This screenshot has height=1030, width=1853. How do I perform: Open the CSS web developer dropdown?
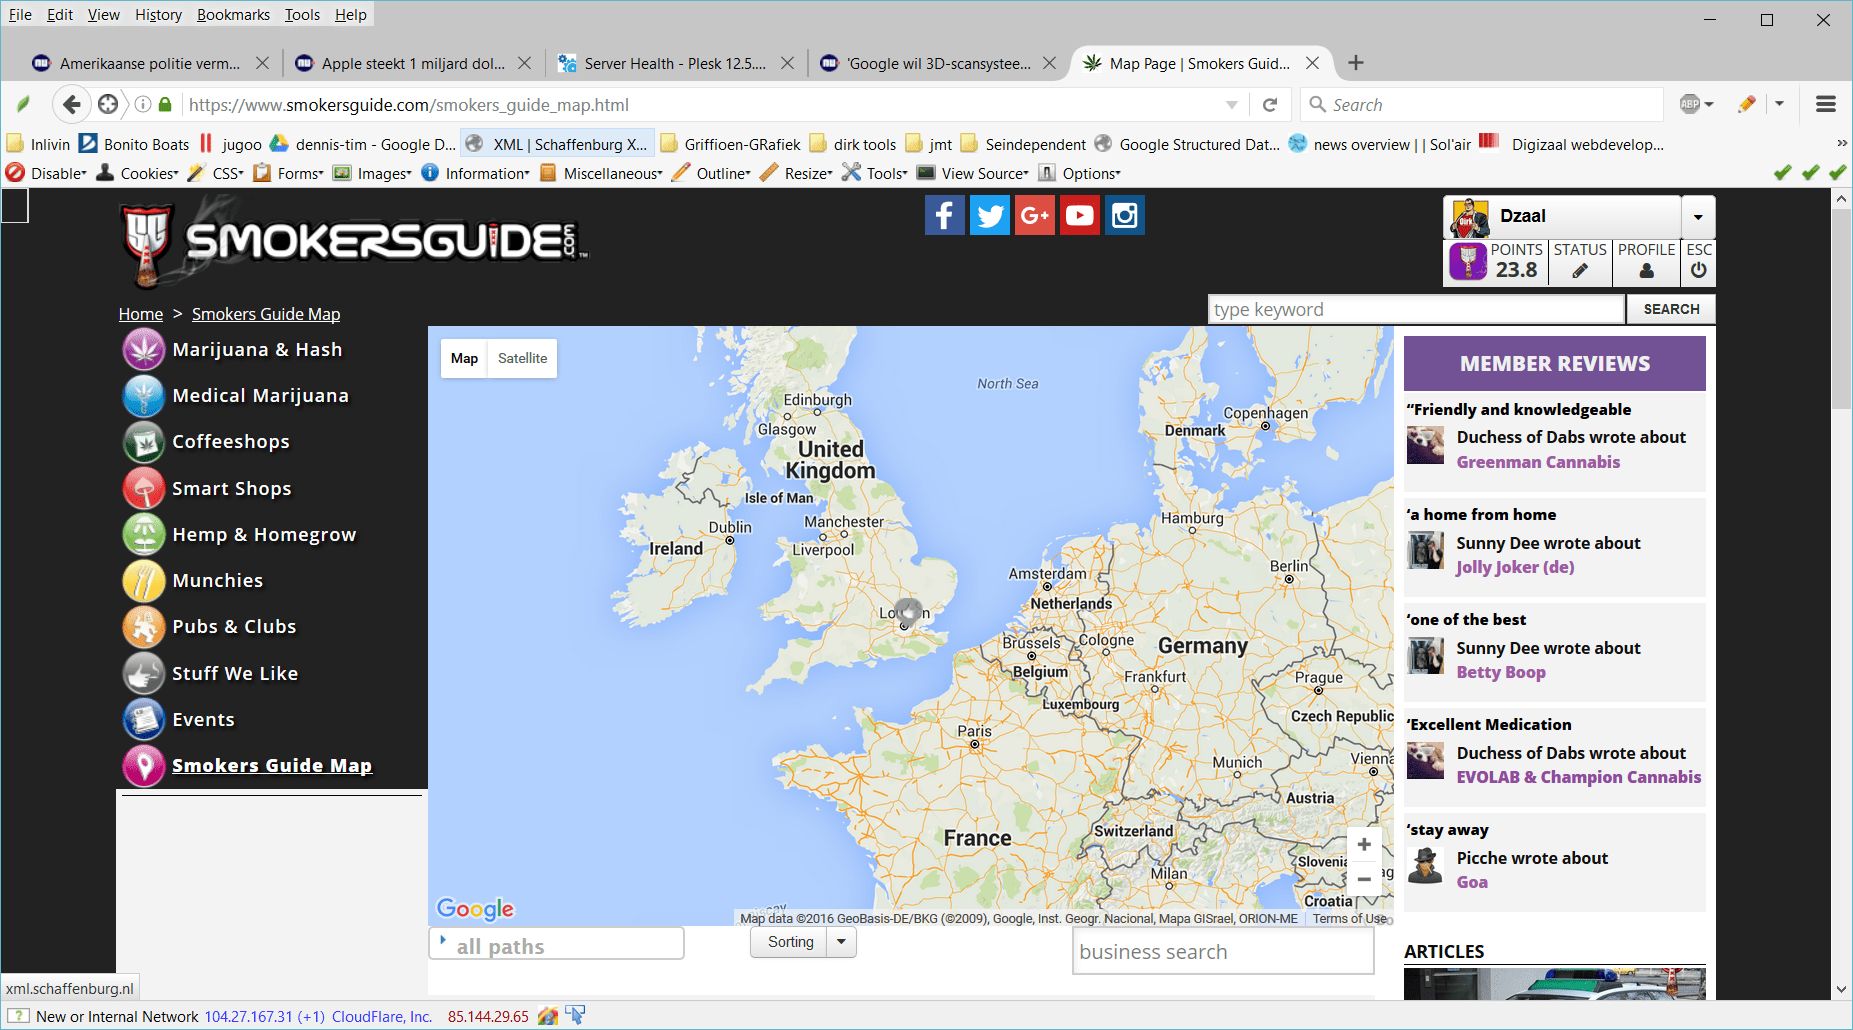tap(216, 173)
